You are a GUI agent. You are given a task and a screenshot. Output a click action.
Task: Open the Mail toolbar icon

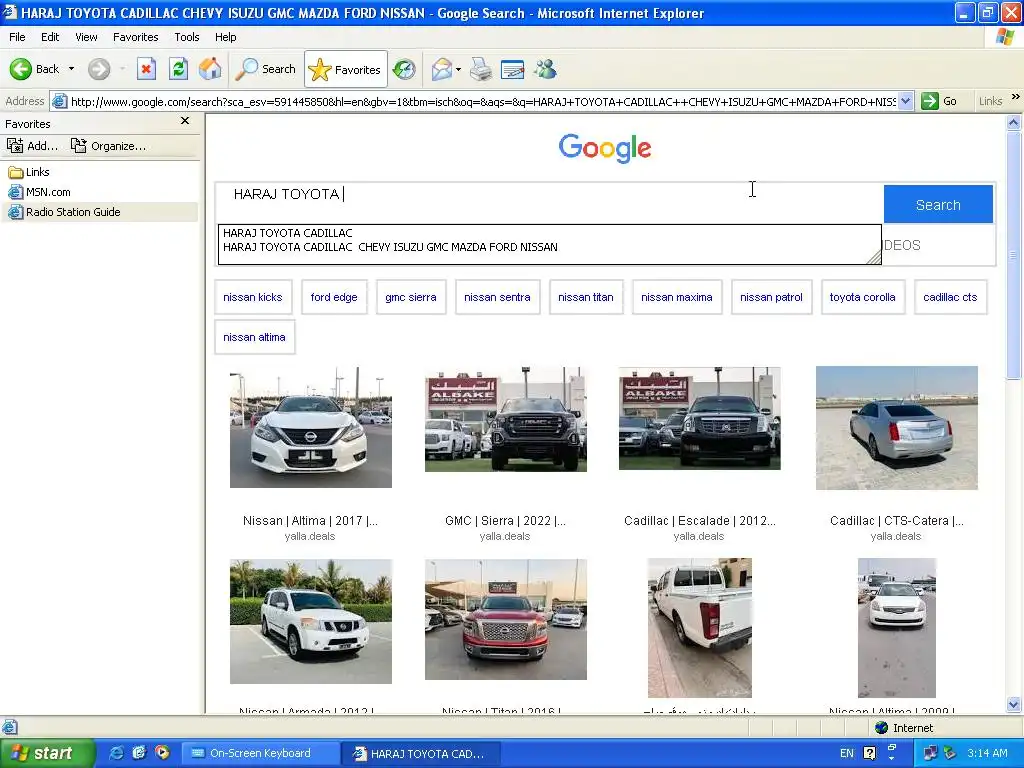point(442,69)
